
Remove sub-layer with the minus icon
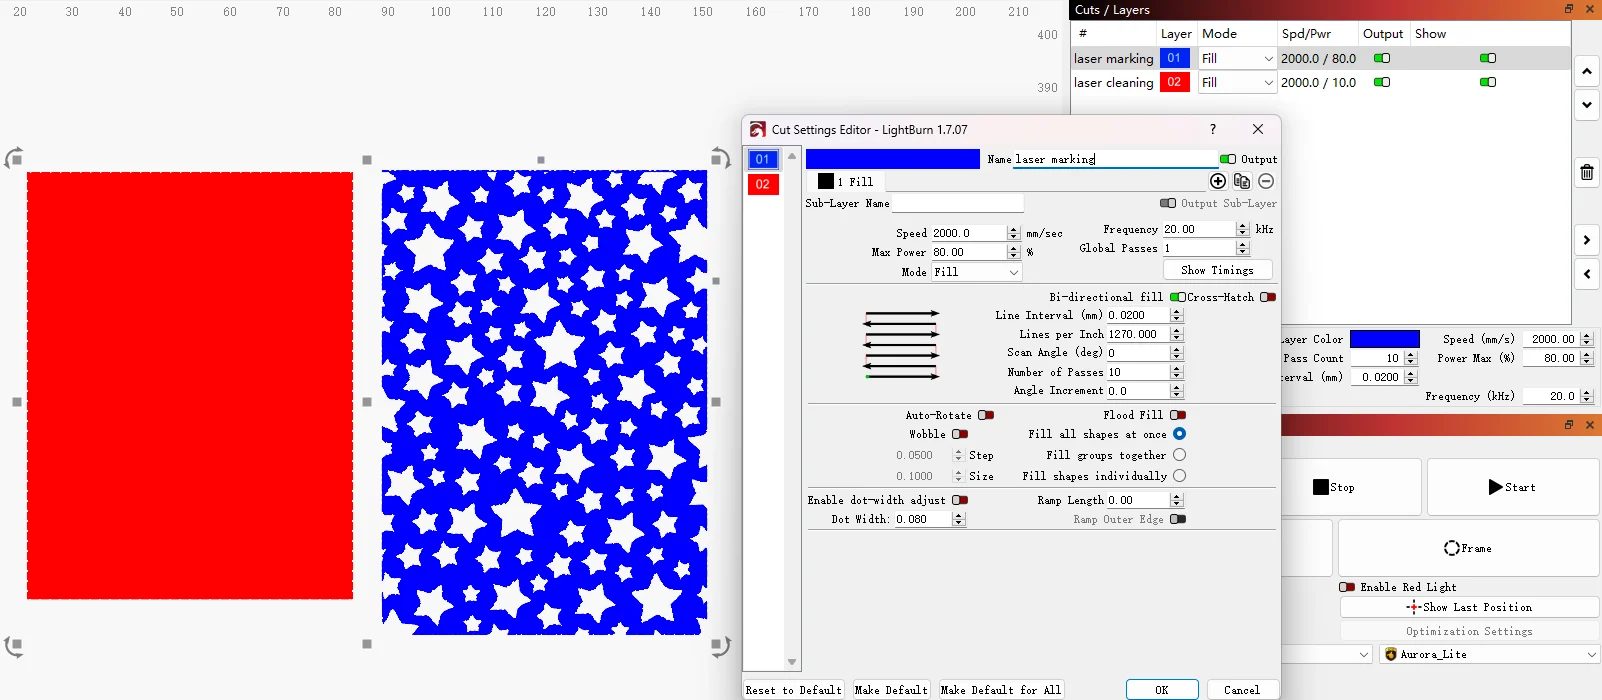click(x=1266, y=181)
